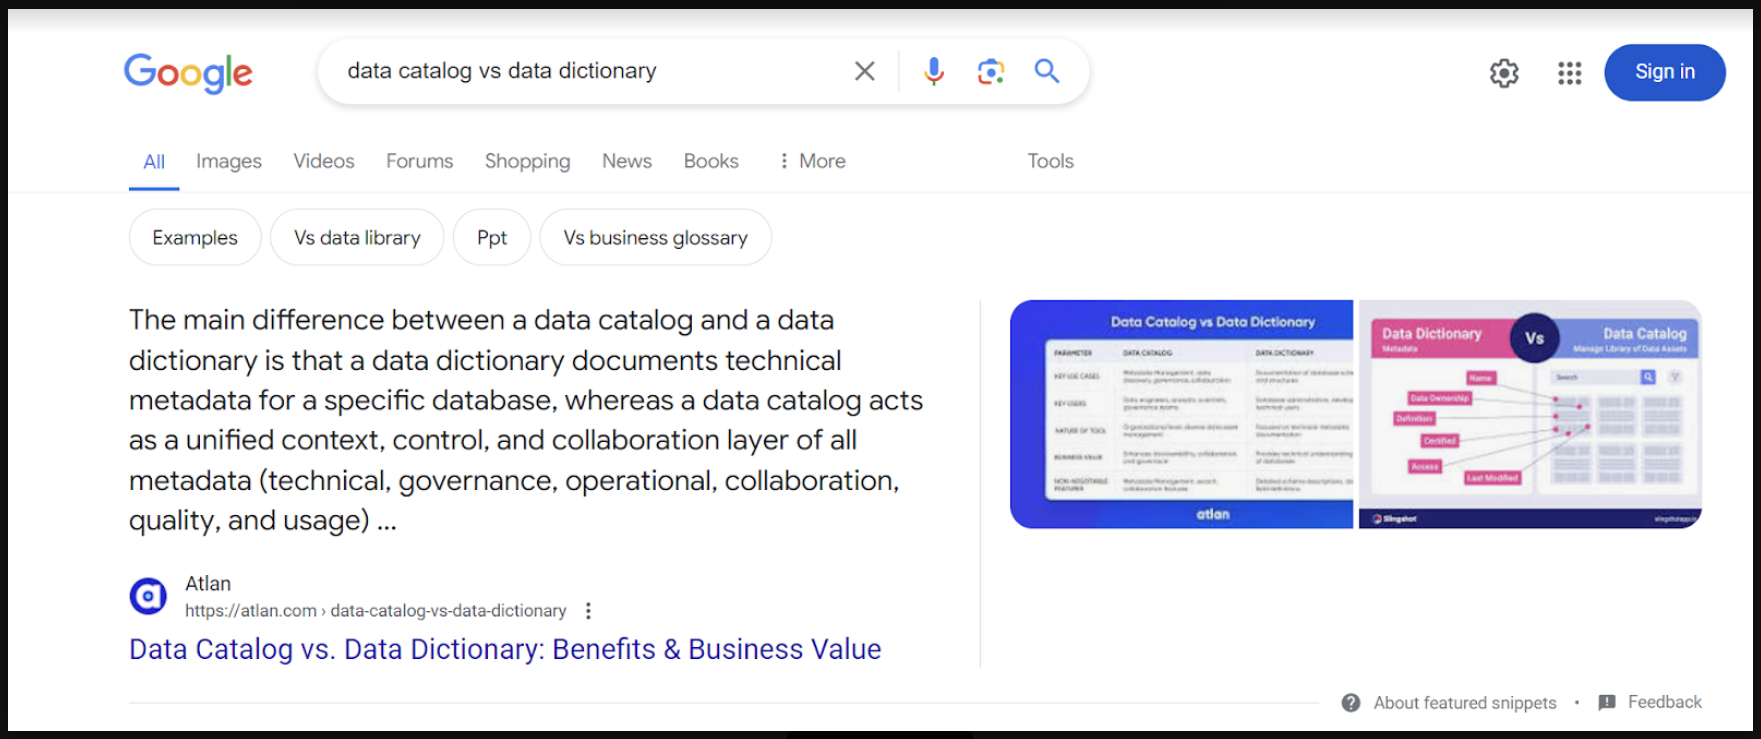Image resolution: width=1761 pixels, height=739 pixels.
Task: Switch to the News tab
Action: tap(627, 161)
